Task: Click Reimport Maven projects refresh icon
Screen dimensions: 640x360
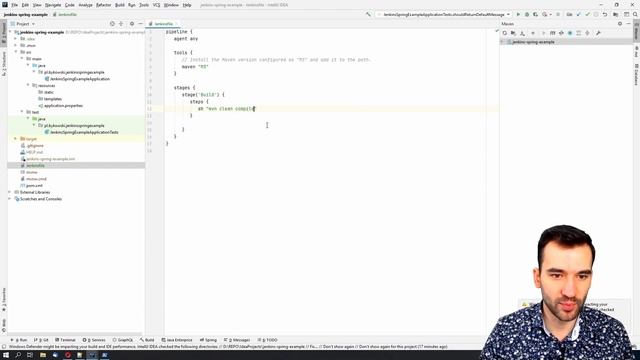Action: pyautogui.click(x=505, y=33)
